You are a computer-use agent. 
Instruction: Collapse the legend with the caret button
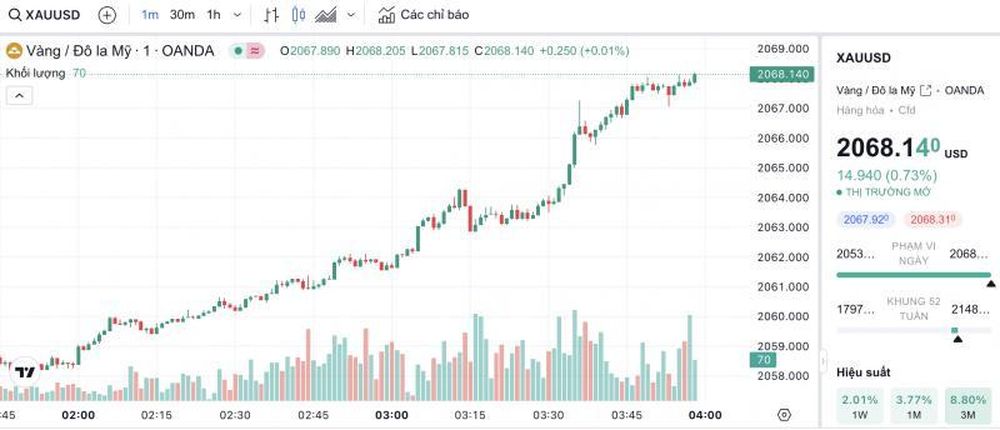tap(19, 96)
